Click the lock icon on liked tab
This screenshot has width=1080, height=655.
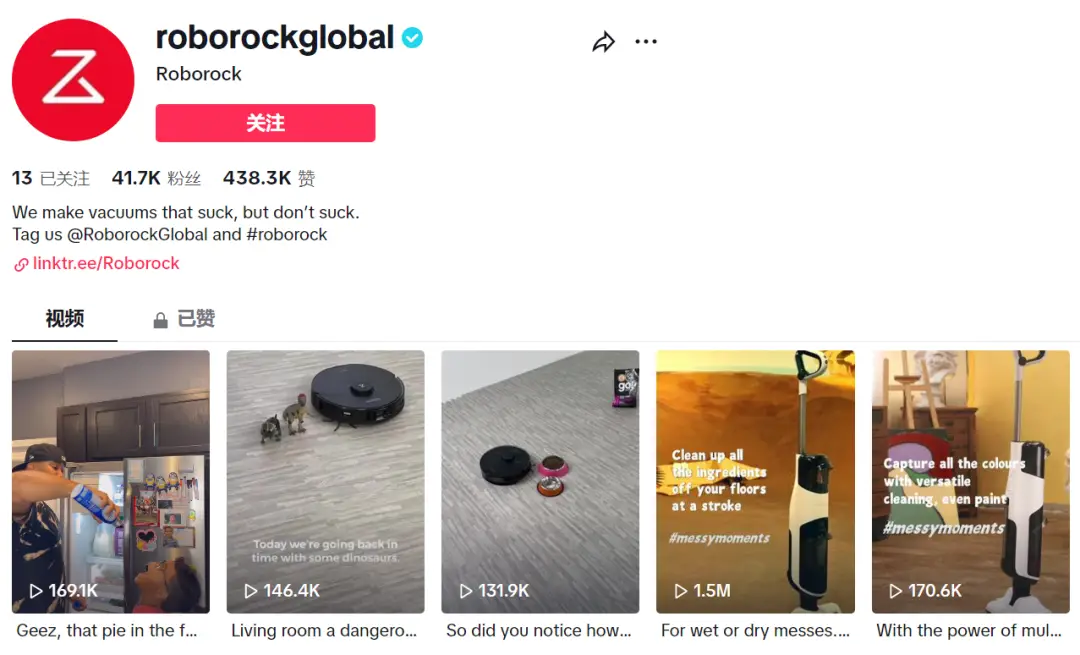[x=160, y=320]
